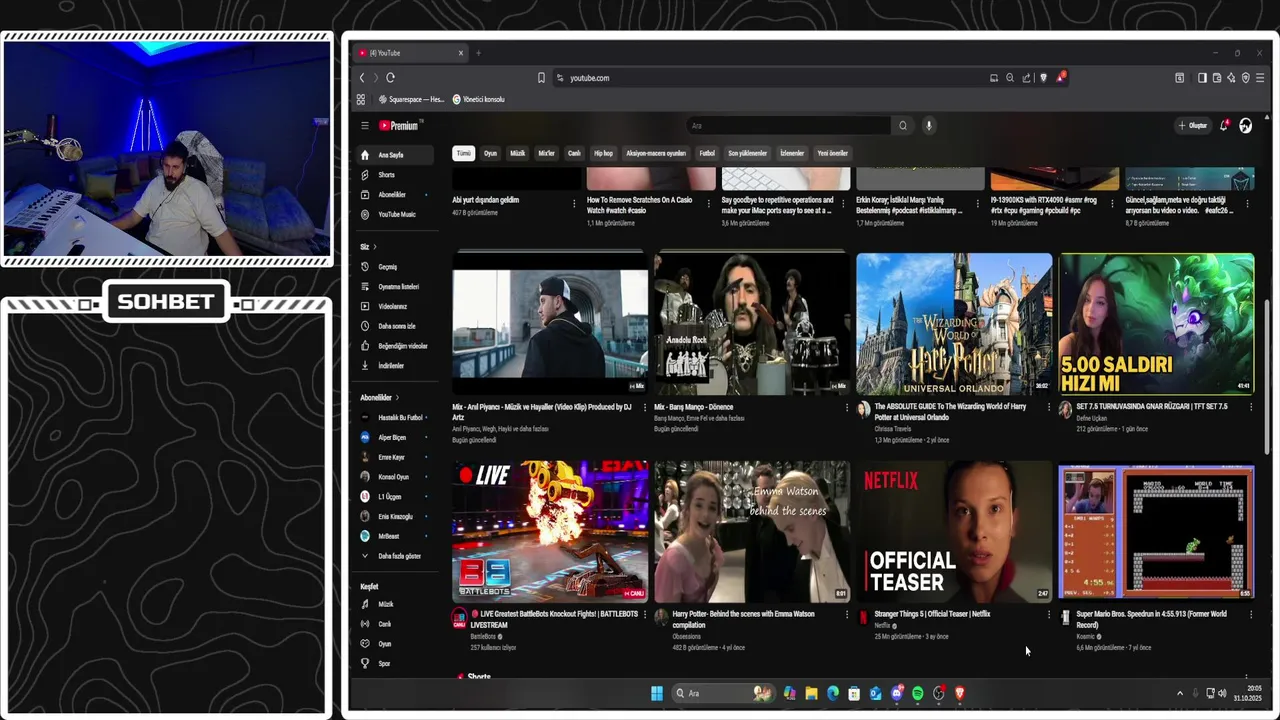Reload the page with the browser refresh icon
This screenshot has height=720, width=1280.
pyautogui.click(x=390, y=78)
